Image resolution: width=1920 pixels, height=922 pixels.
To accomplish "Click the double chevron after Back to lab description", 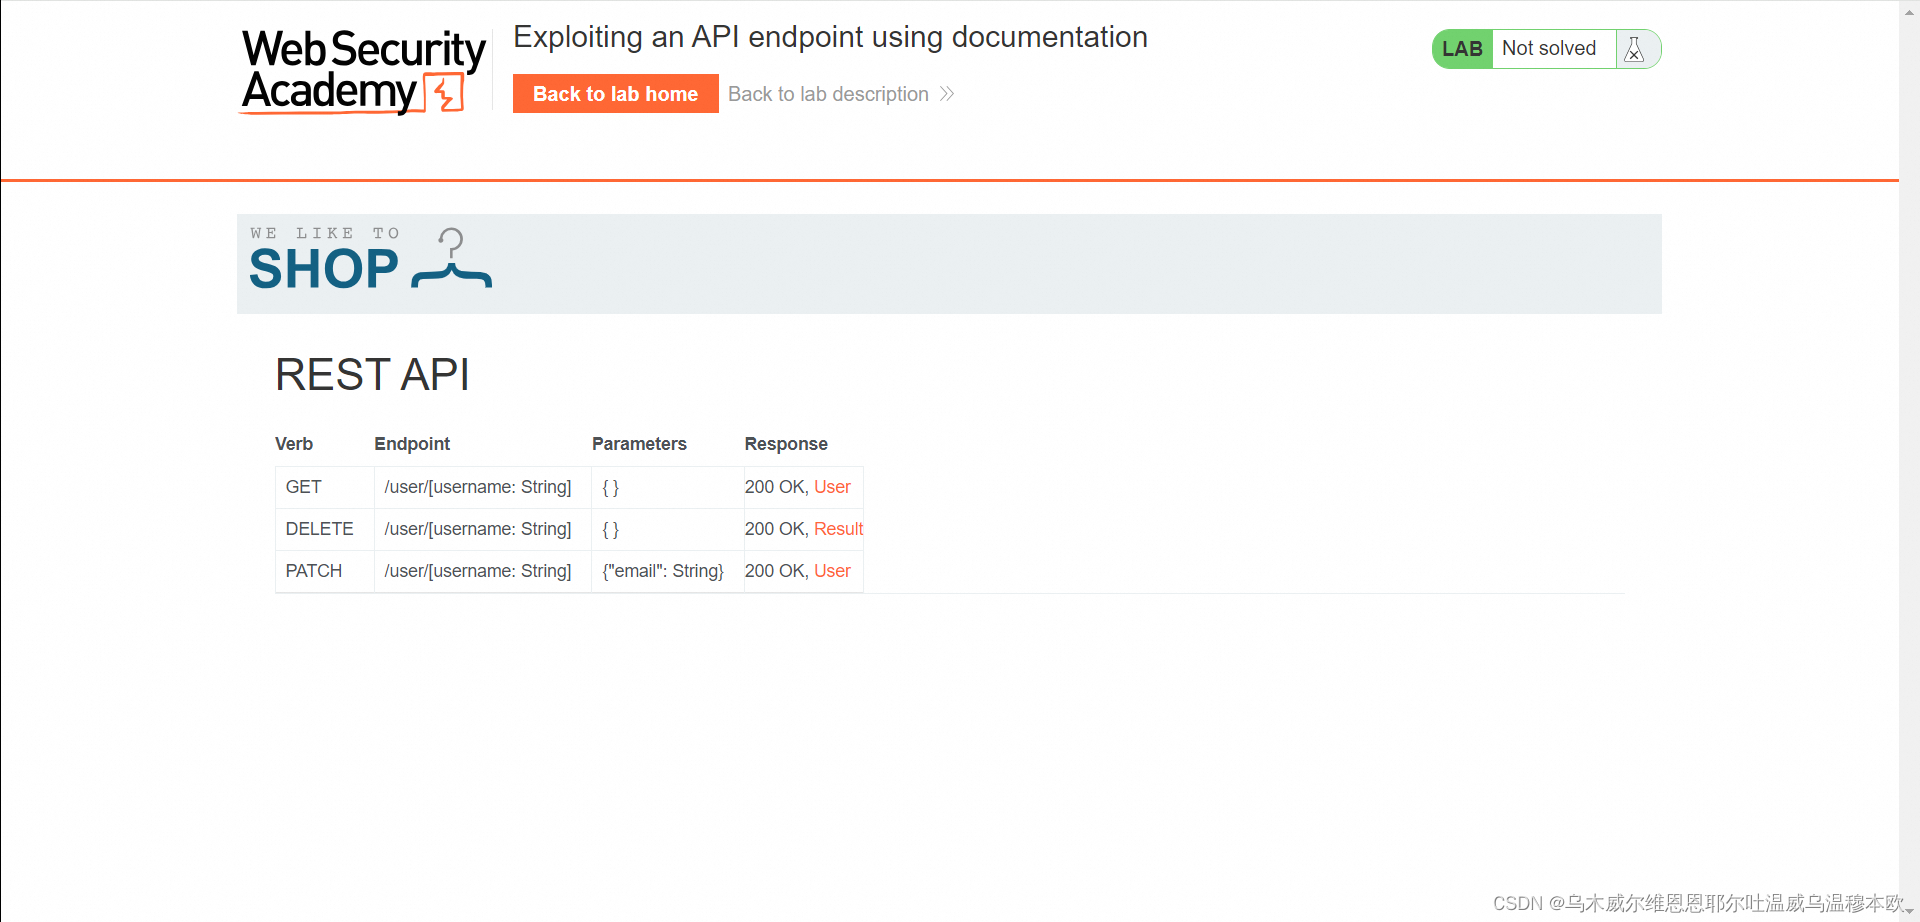I will (946, 94).
